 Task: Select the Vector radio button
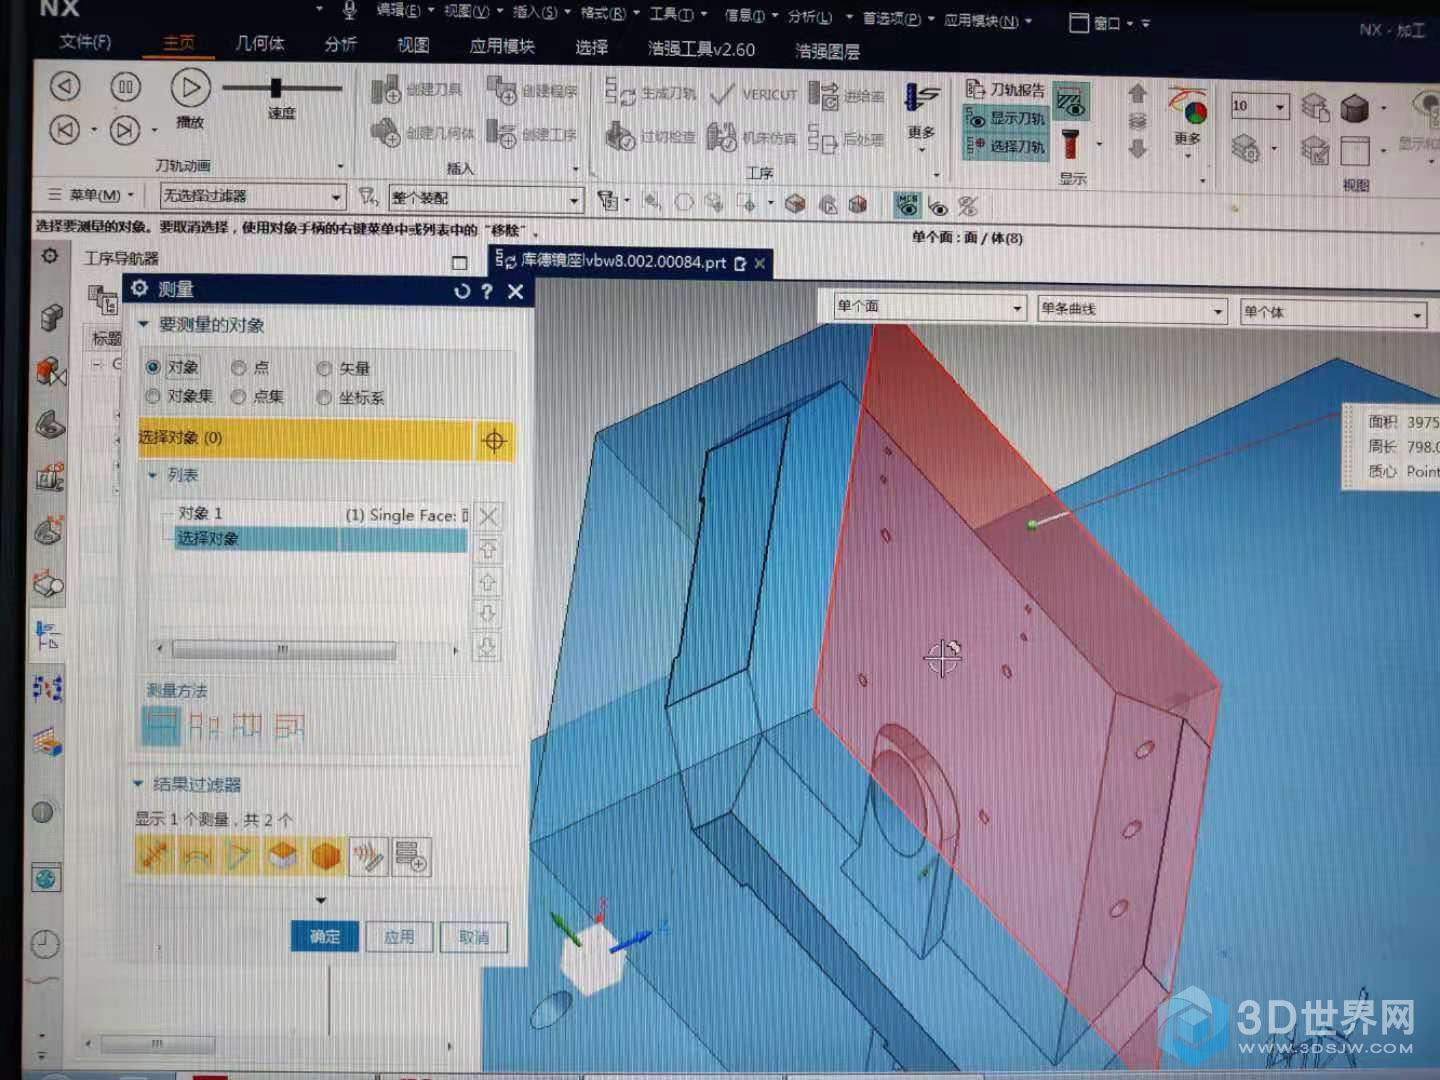324,368
